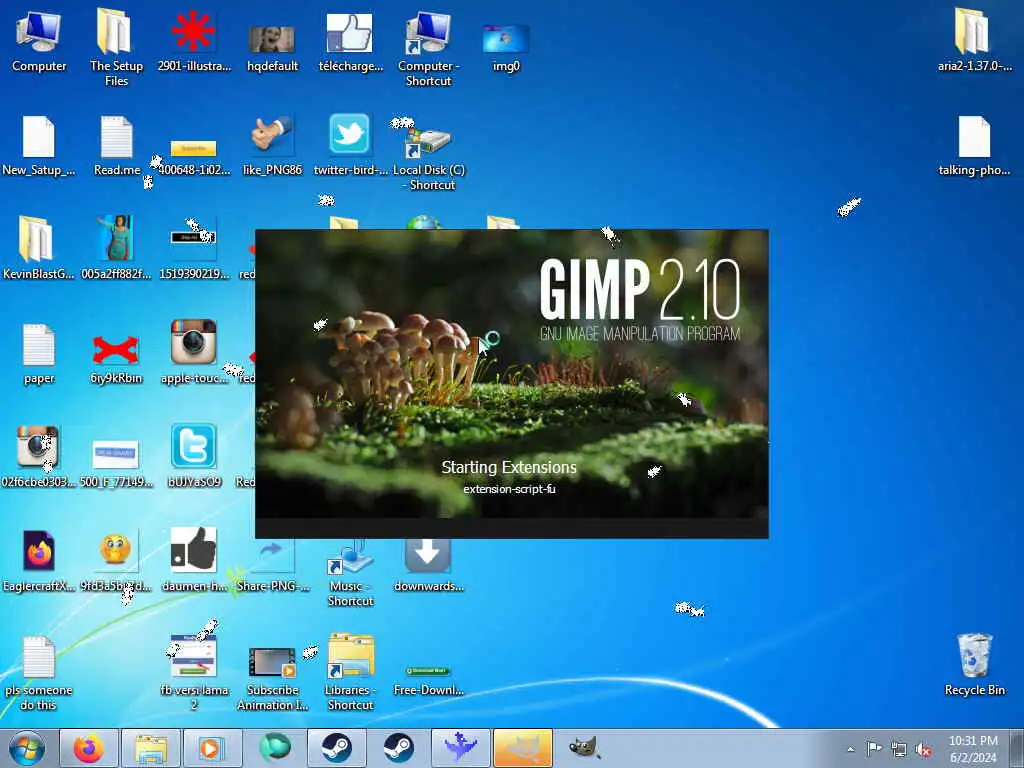This screenshot has height=768, width=1024.
Task: Open The Setup Files folder
Action: [x=116, y=47]
